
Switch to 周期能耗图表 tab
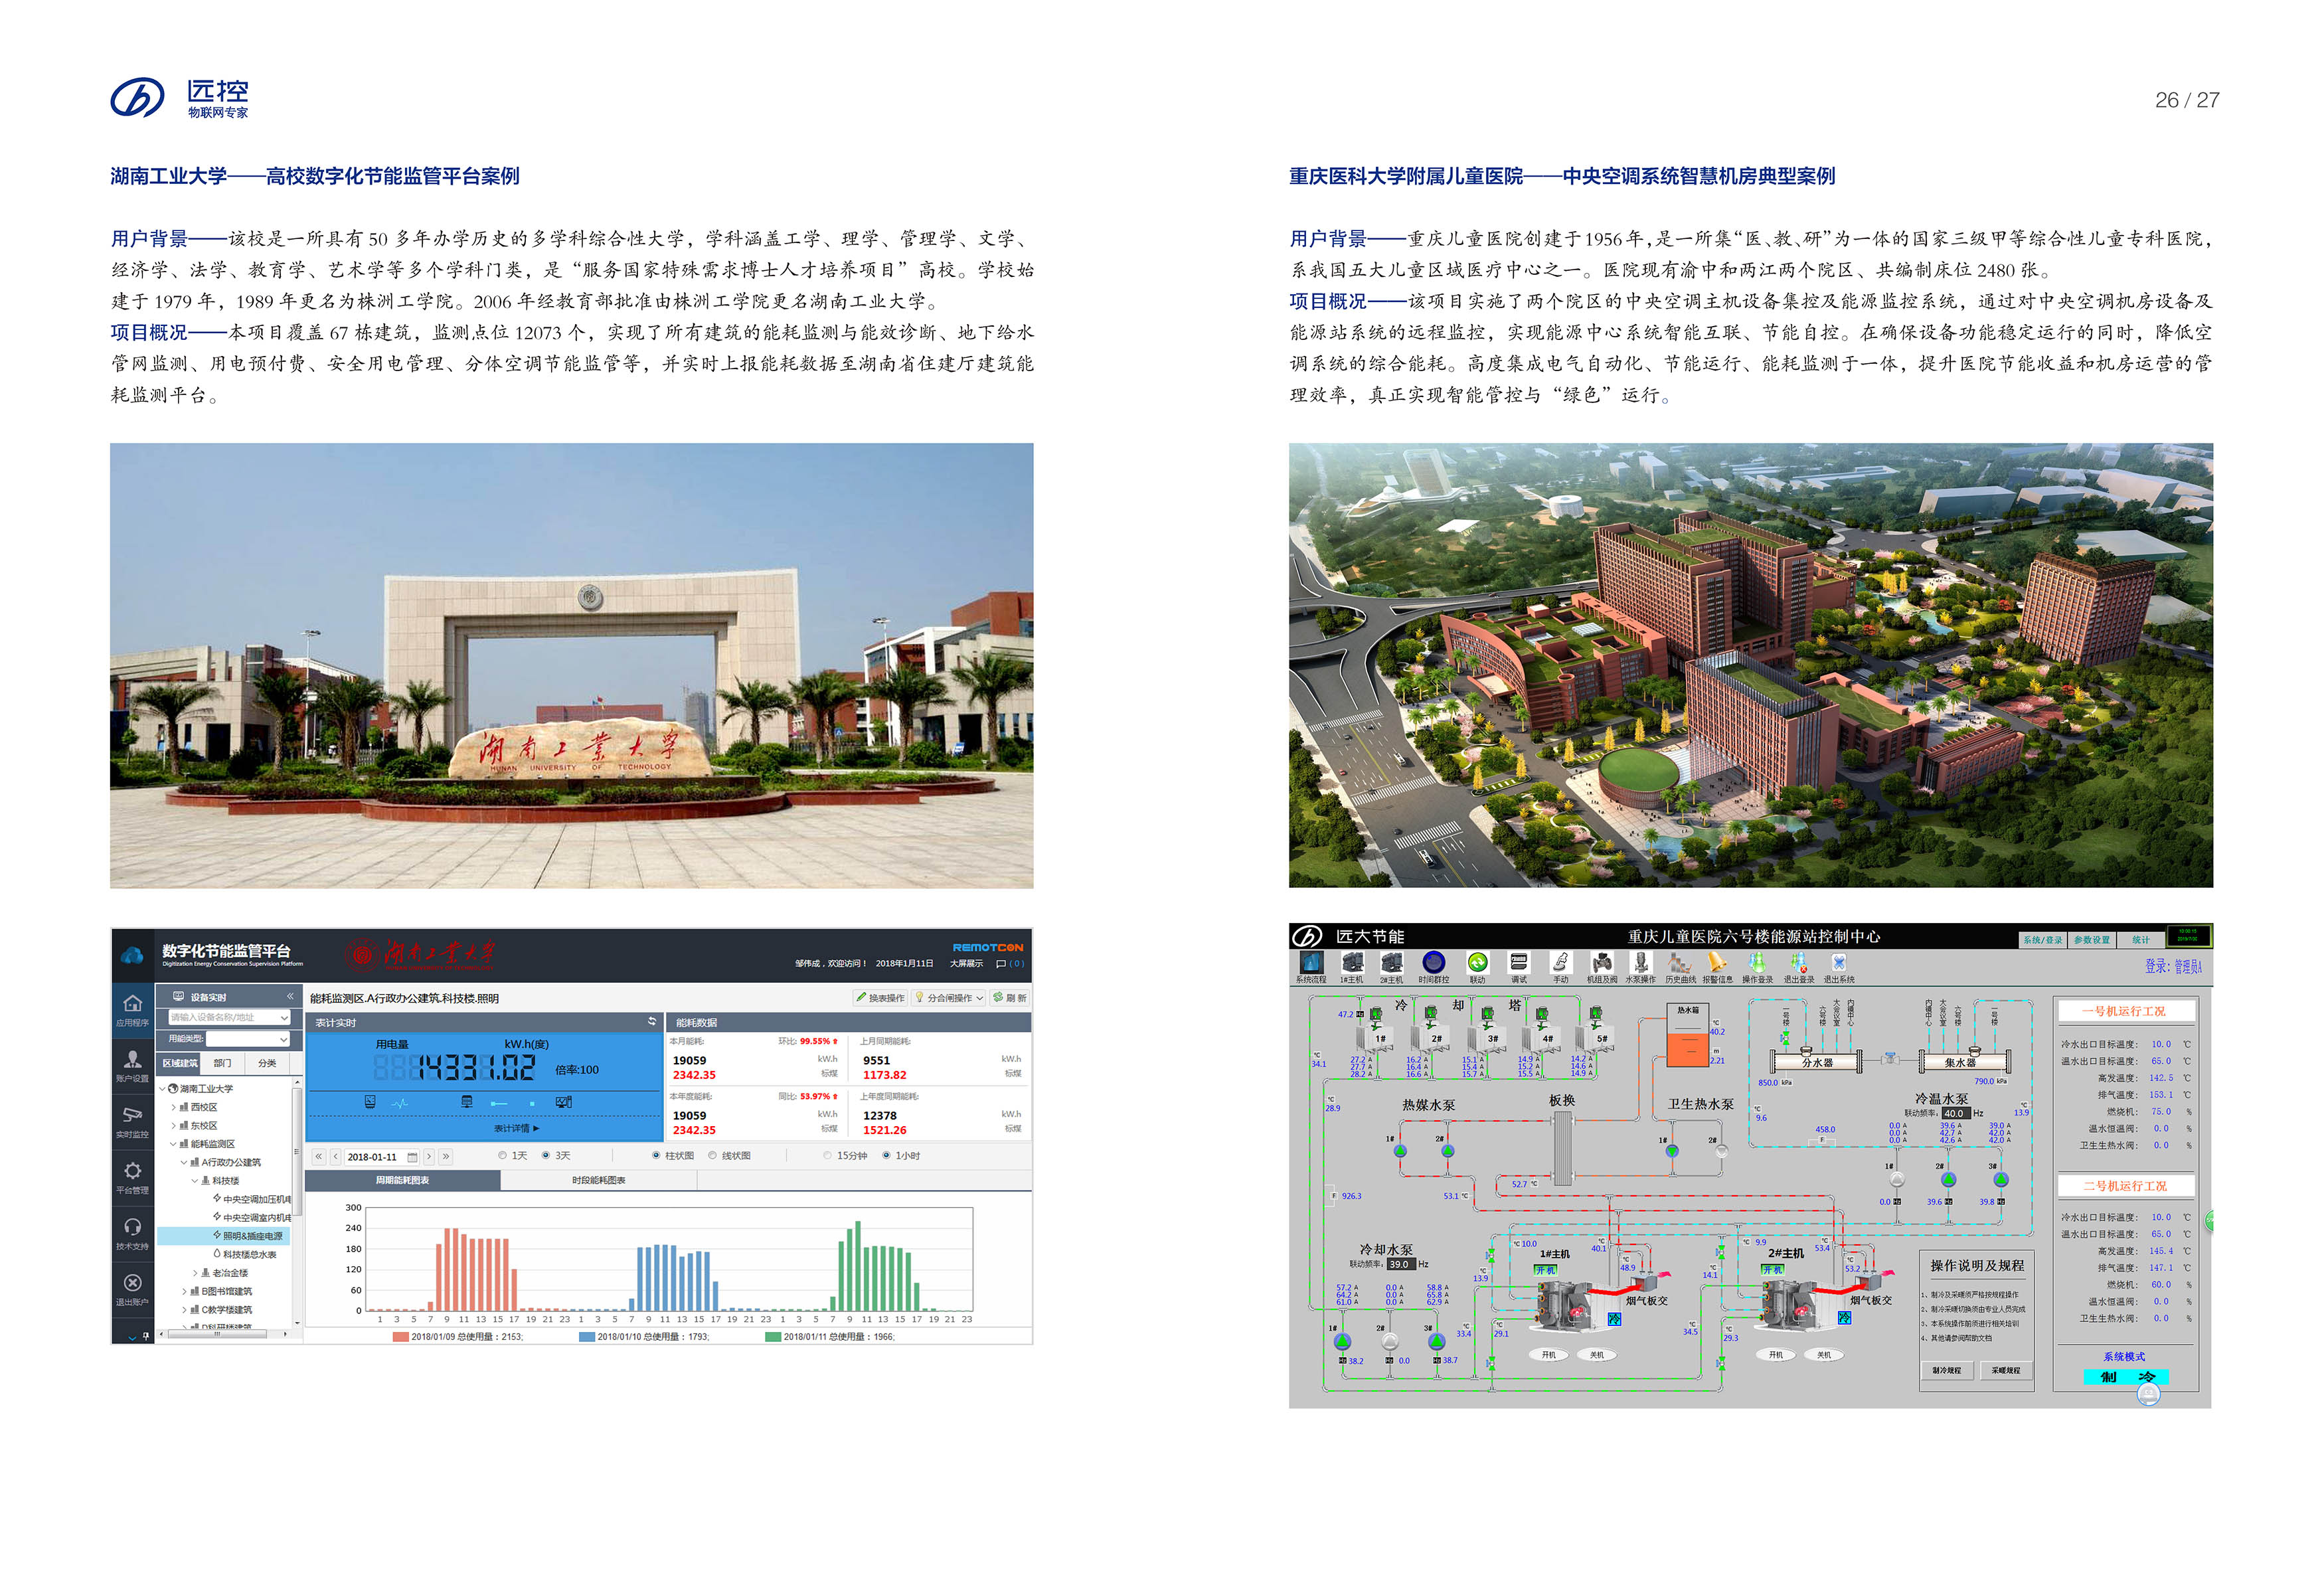(402, 1180)
